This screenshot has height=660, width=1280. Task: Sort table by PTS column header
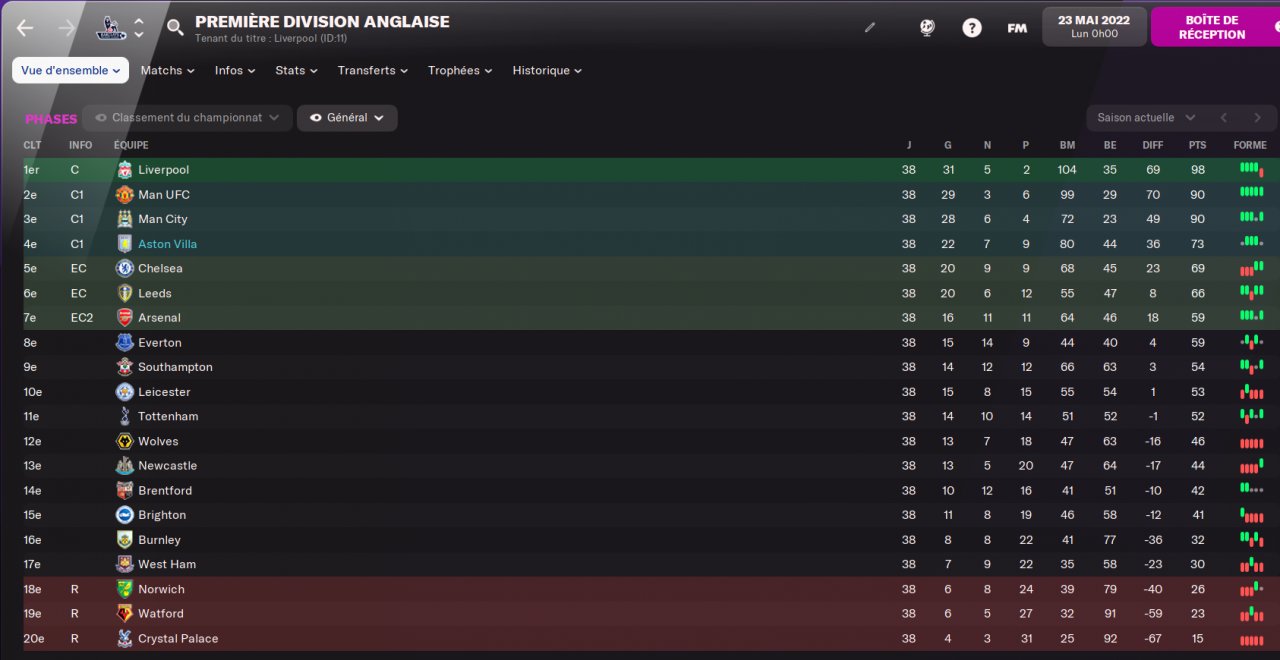click(1197, 145)
